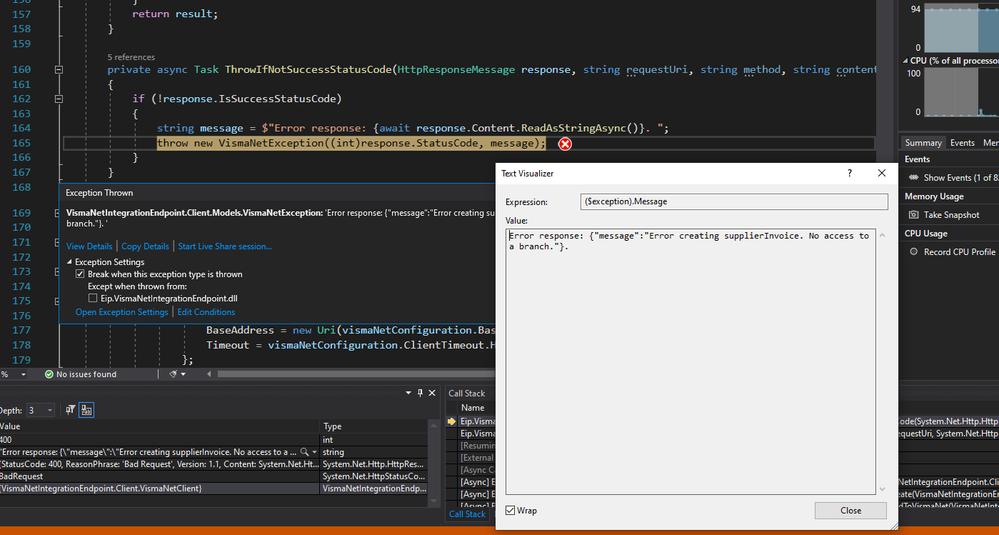
Task: Open the search Depth dropdown
Action: (41, 411)
